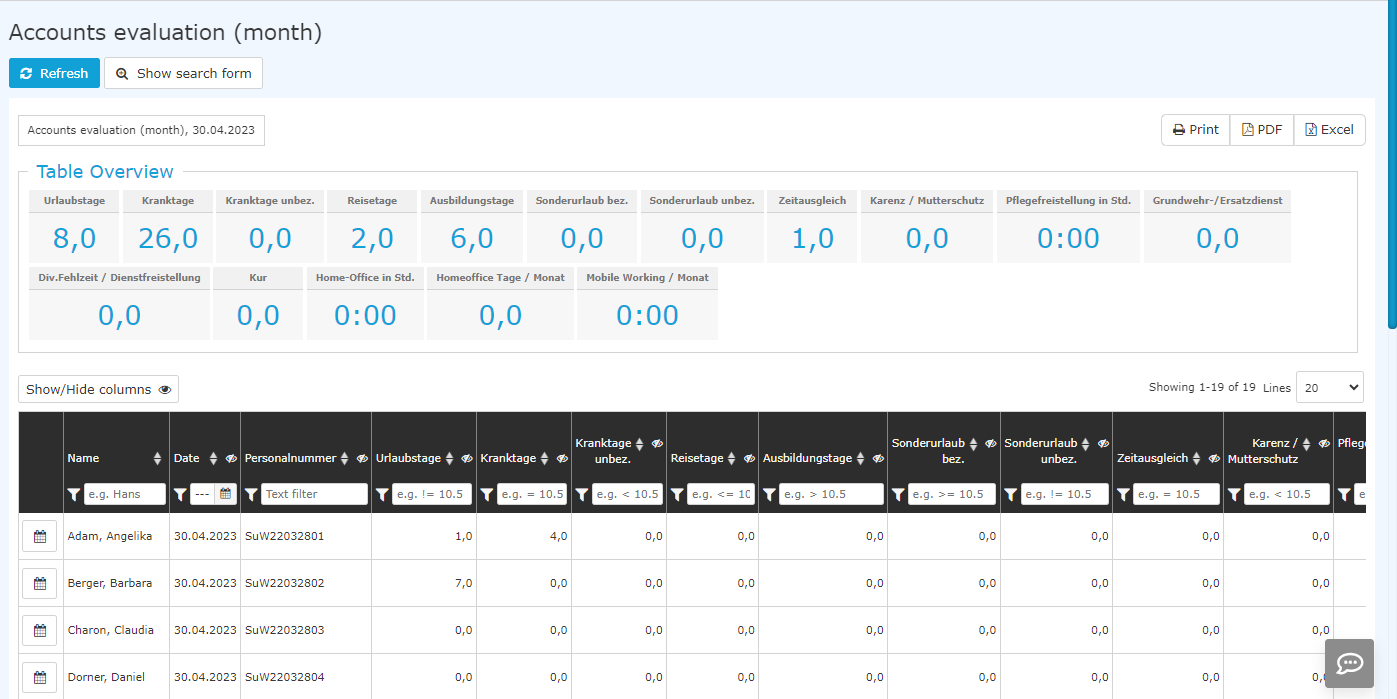
Task: Open date picker in Date filter
Action: pos(226,494)
